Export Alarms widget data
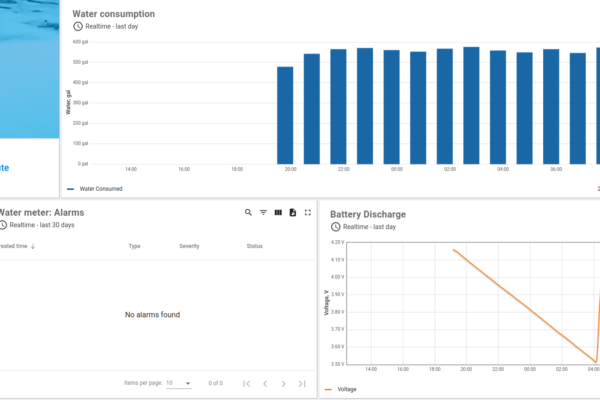The width and height of the screenshot is (600, 400). click(293, 213)
